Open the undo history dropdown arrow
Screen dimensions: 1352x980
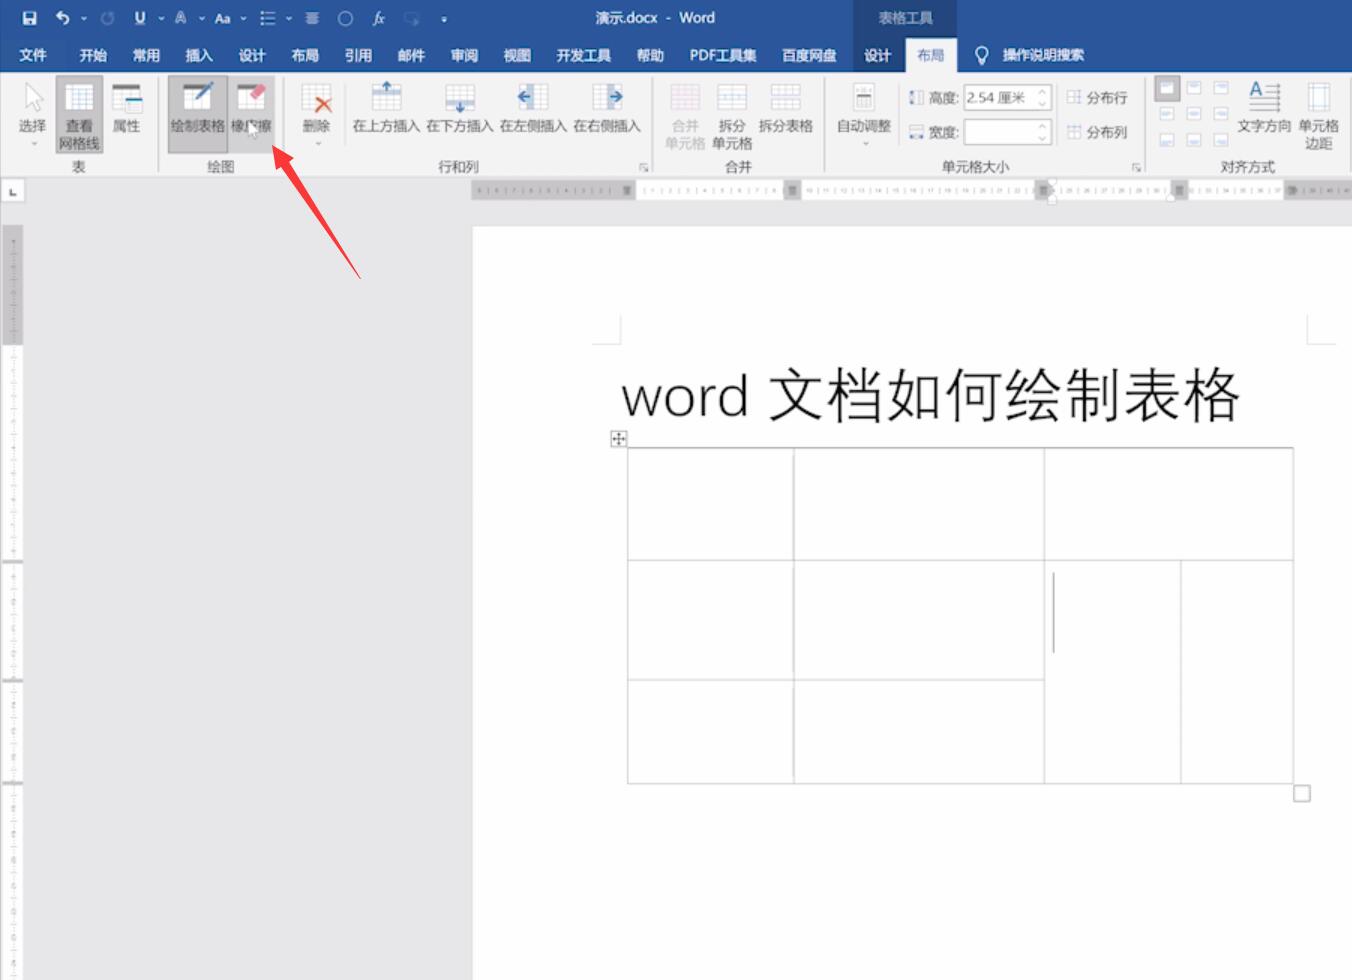(84, 19)
